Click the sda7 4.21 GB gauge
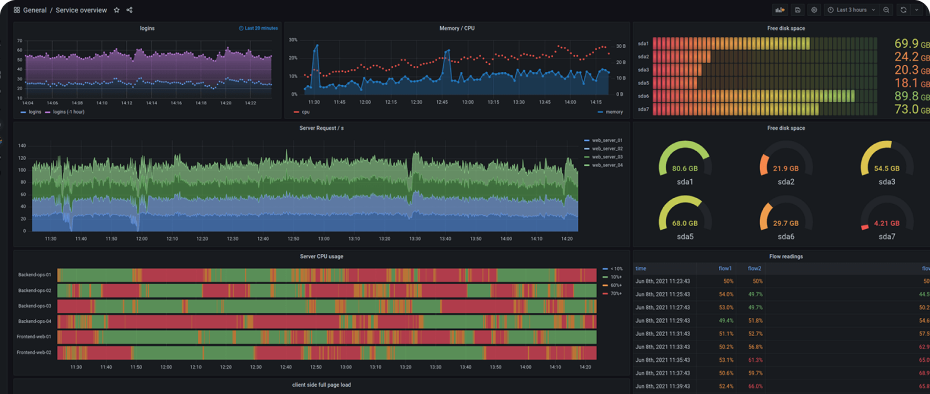The image size is (930, 394). click(x=886, y=218)
